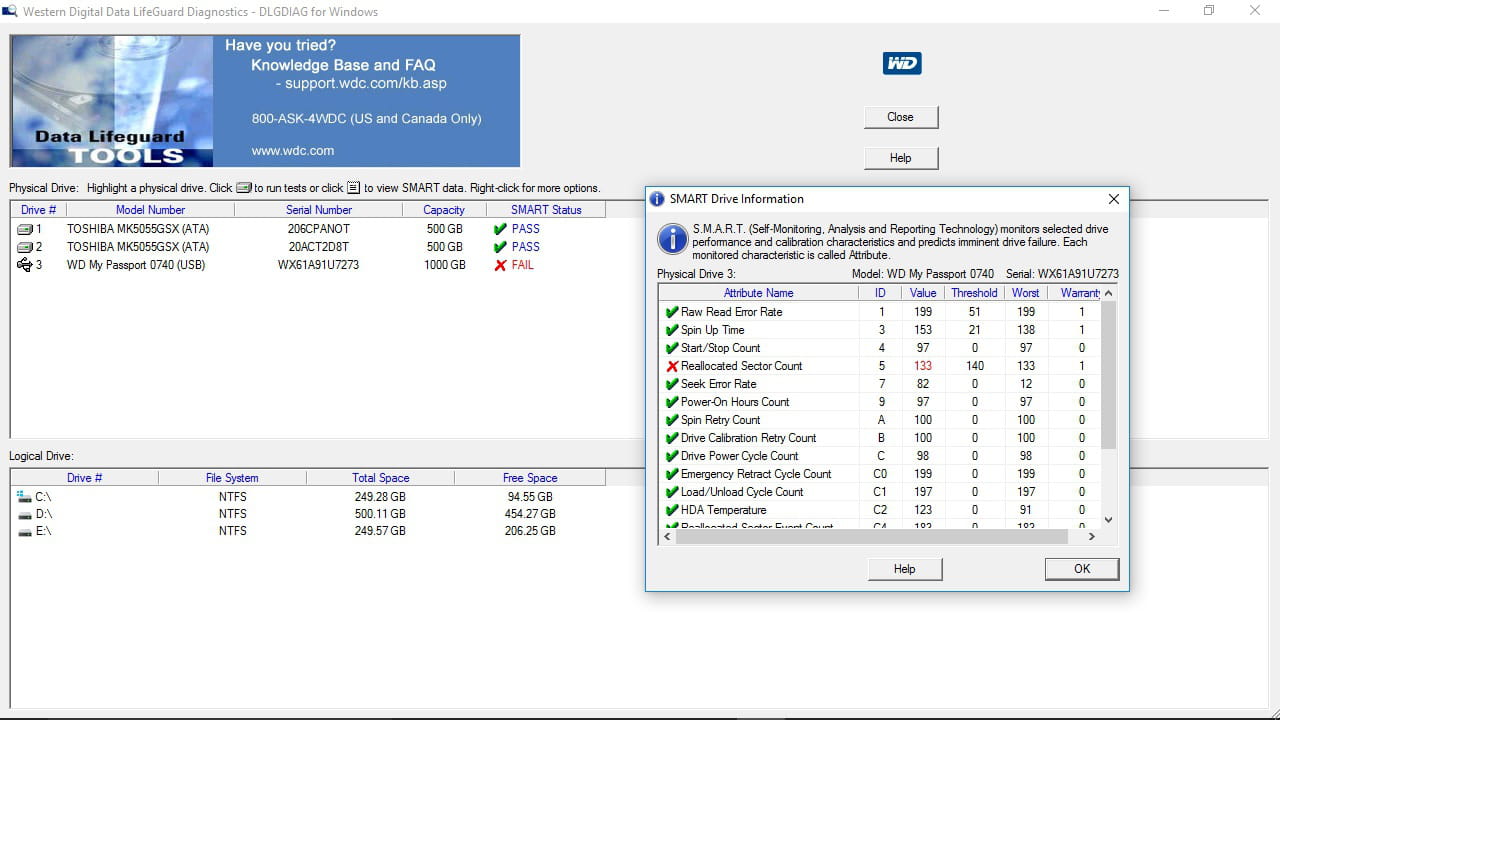The height and width of the screenshot is (856, 1508).
Task: Select the Power-On Hours Count row
Action: [x=880, y=402]
